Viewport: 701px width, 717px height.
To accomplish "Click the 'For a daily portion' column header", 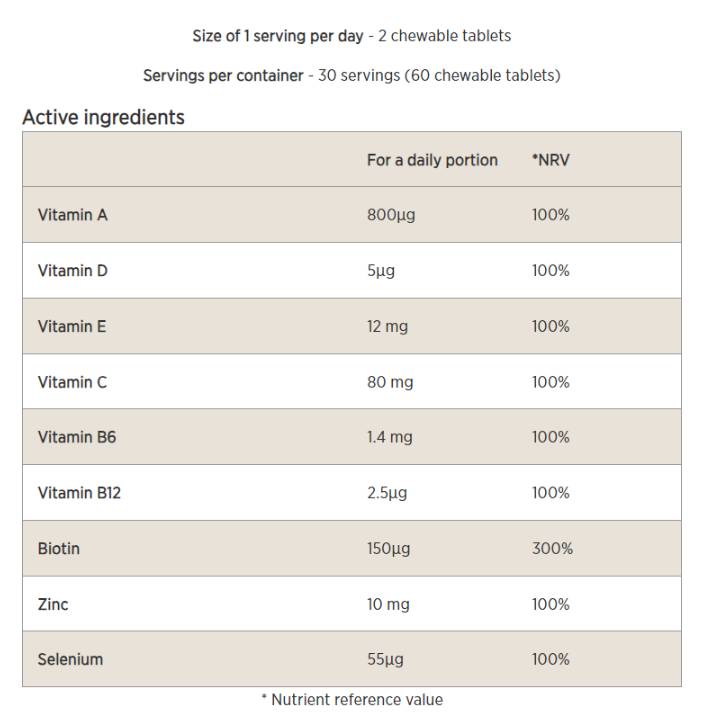I will pyautogui.click(x=432, y=160).
